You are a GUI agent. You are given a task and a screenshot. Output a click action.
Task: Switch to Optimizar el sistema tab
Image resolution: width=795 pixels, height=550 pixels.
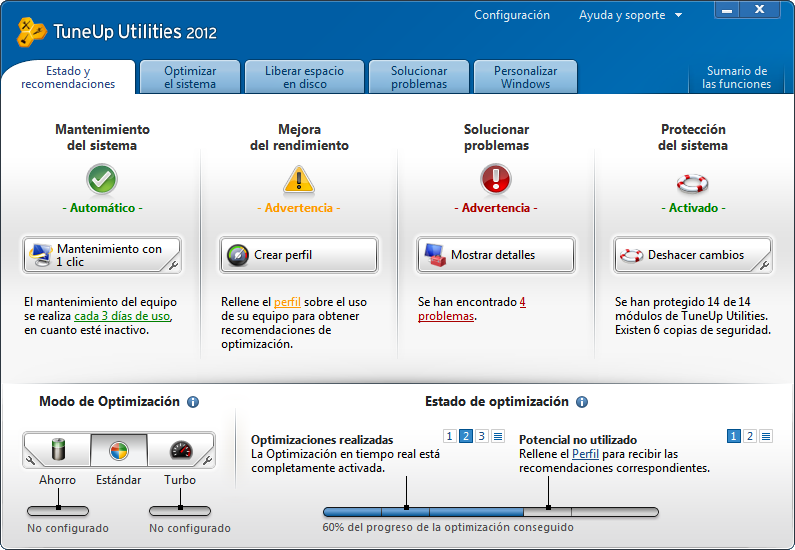coord(190,77)
